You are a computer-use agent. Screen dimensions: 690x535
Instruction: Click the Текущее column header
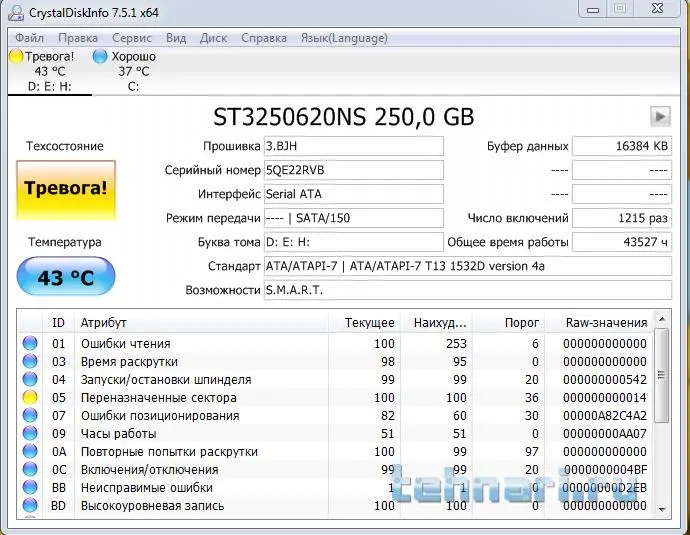365,322
